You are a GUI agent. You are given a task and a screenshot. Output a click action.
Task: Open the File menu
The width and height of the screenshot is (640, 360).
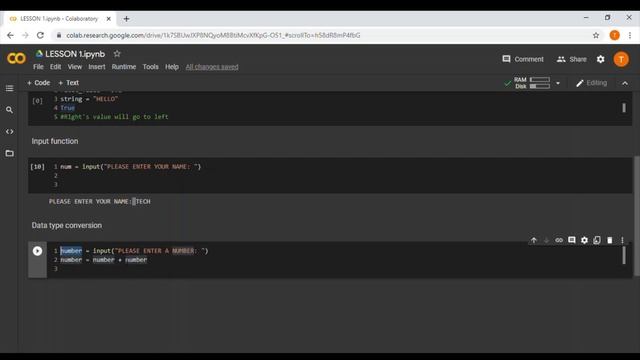click(x=38, y=67)
